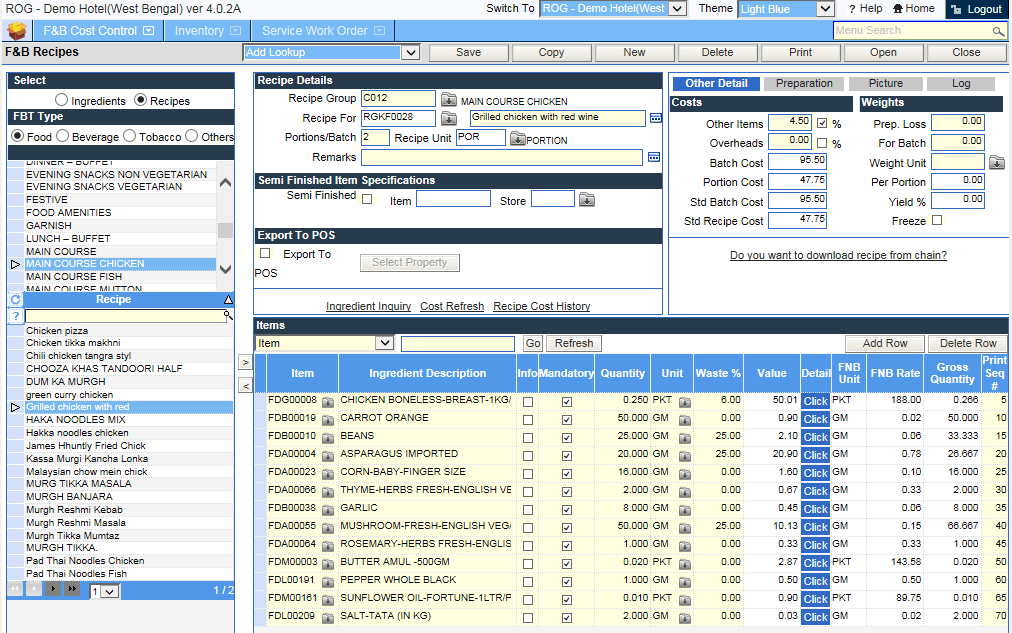Switch to the Preparation tab

(804, 83)
